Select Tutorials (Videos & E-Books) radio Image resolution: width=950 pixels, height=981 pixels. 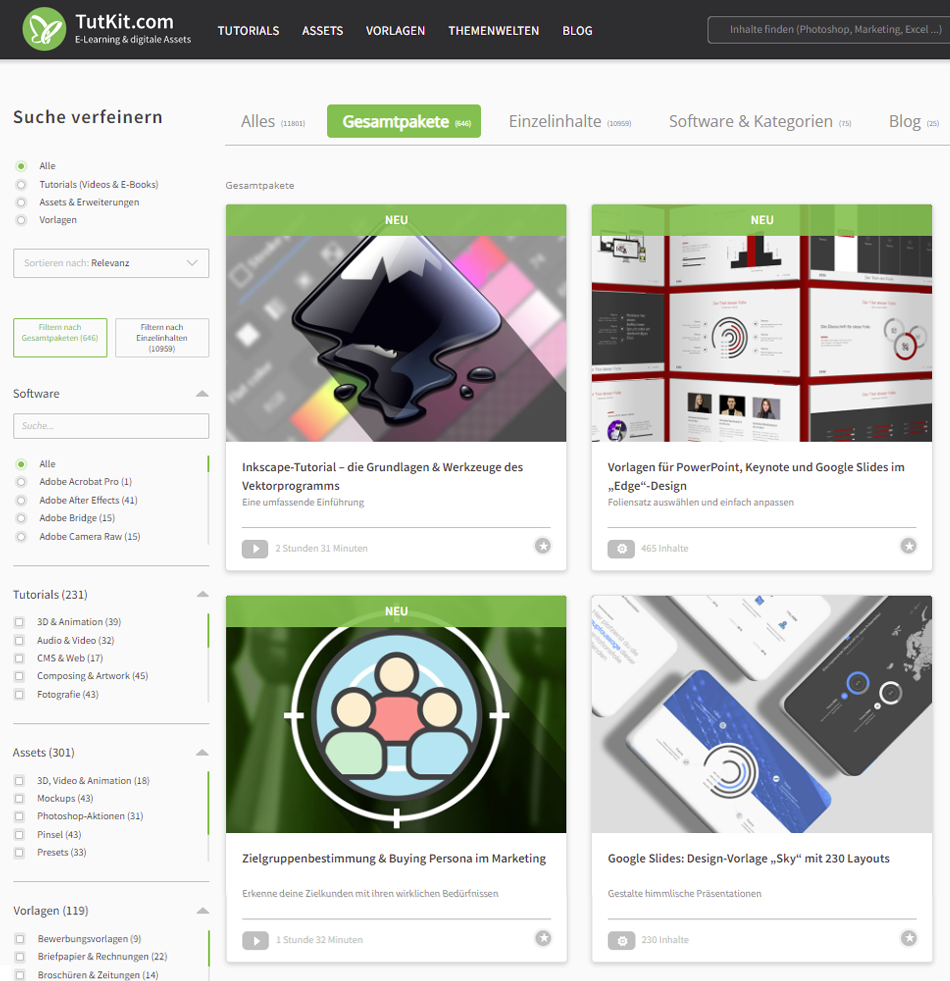[21, 185]
